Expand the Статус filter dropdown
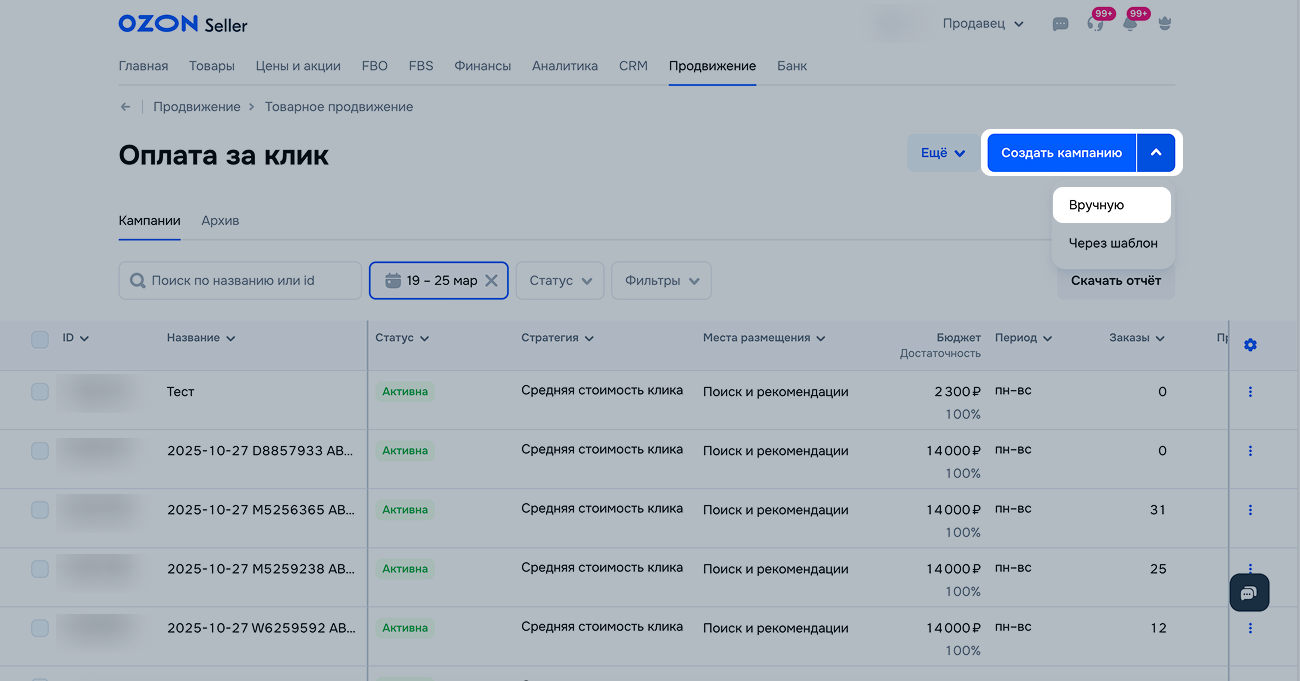1300x681 pixels. [560, 281]
